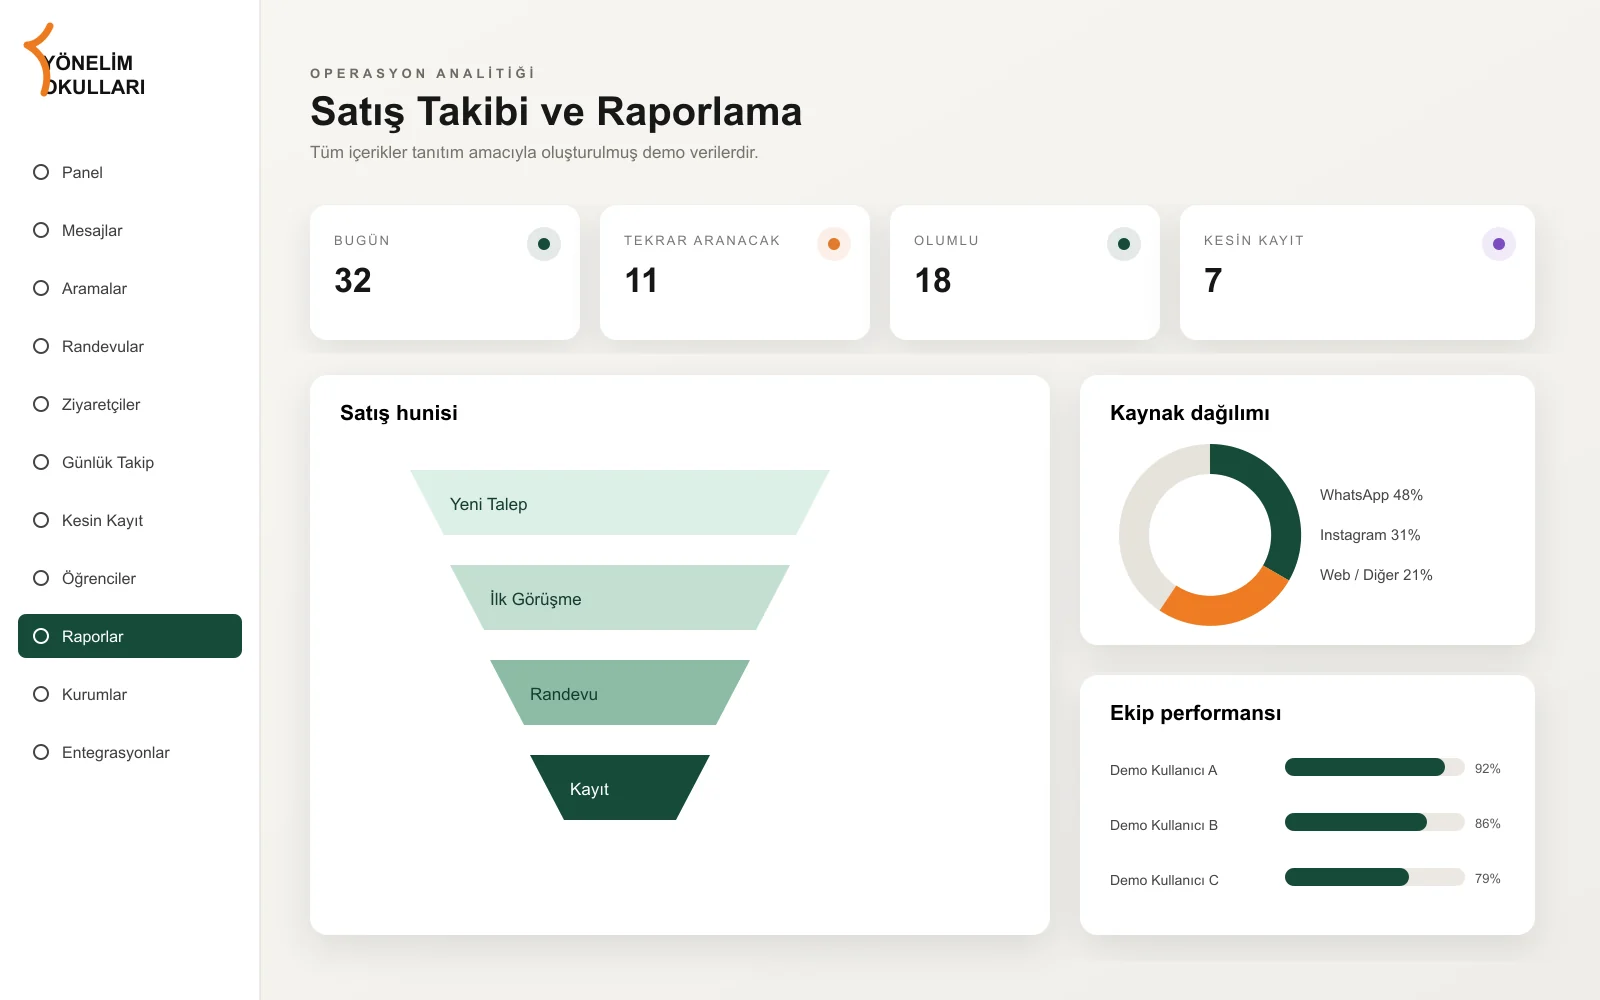Click the Web / Diğer 21% legend entry
The width and height of the screenshot is (1600, 1000).
[1376, 575]
